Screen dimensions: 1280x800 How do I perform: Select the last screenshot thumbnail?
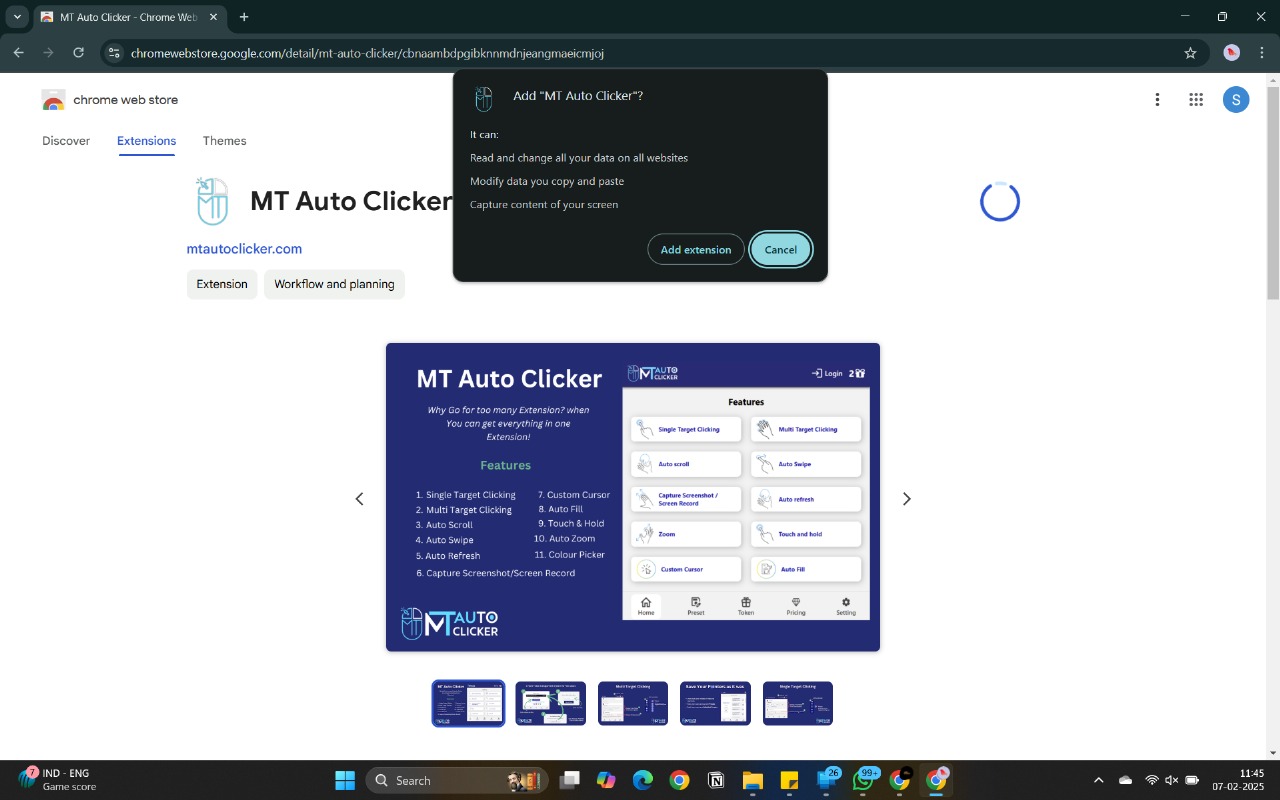pos(797,703)
